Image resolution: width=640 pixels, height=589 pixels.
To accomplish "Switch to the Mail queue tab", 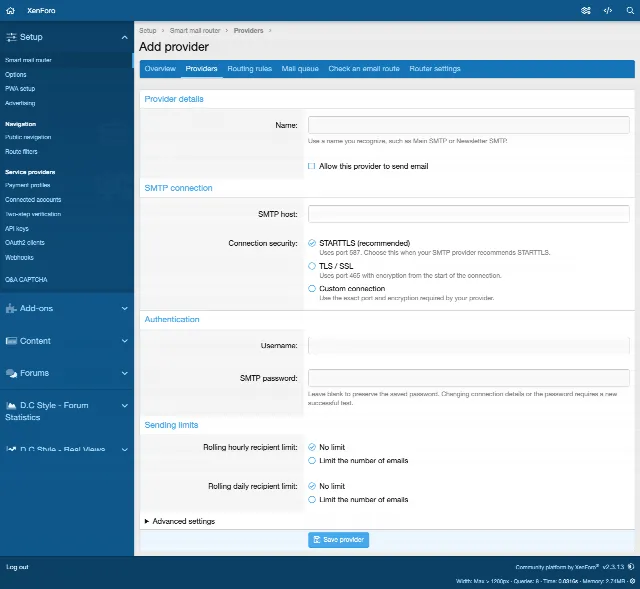I will point(300,69).
